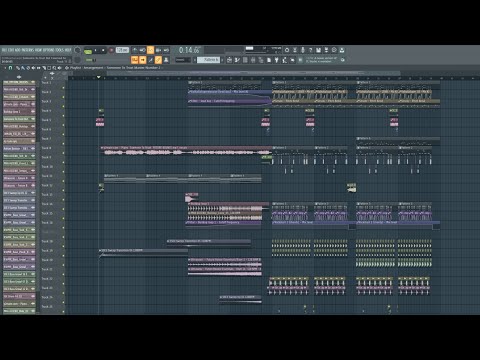Select the Select tool in Playlist
Viewport: 480px width, 360px height.
pos(49,68)
